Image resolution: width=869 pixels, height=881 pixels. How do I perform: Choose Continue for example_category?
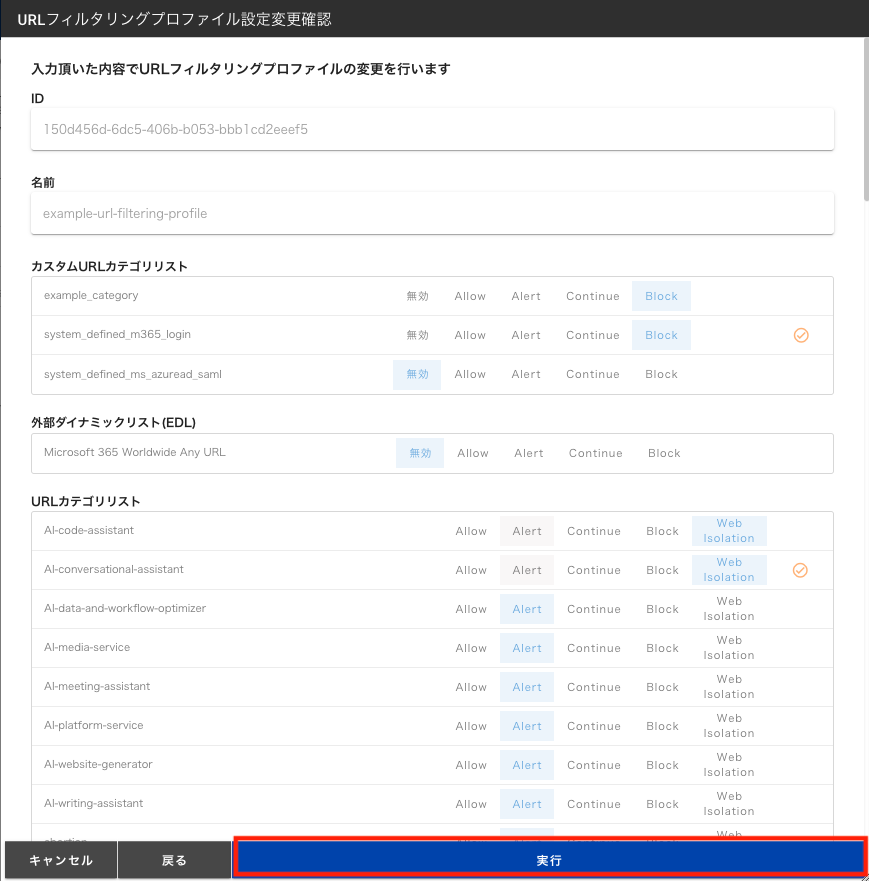click(593, 296)
